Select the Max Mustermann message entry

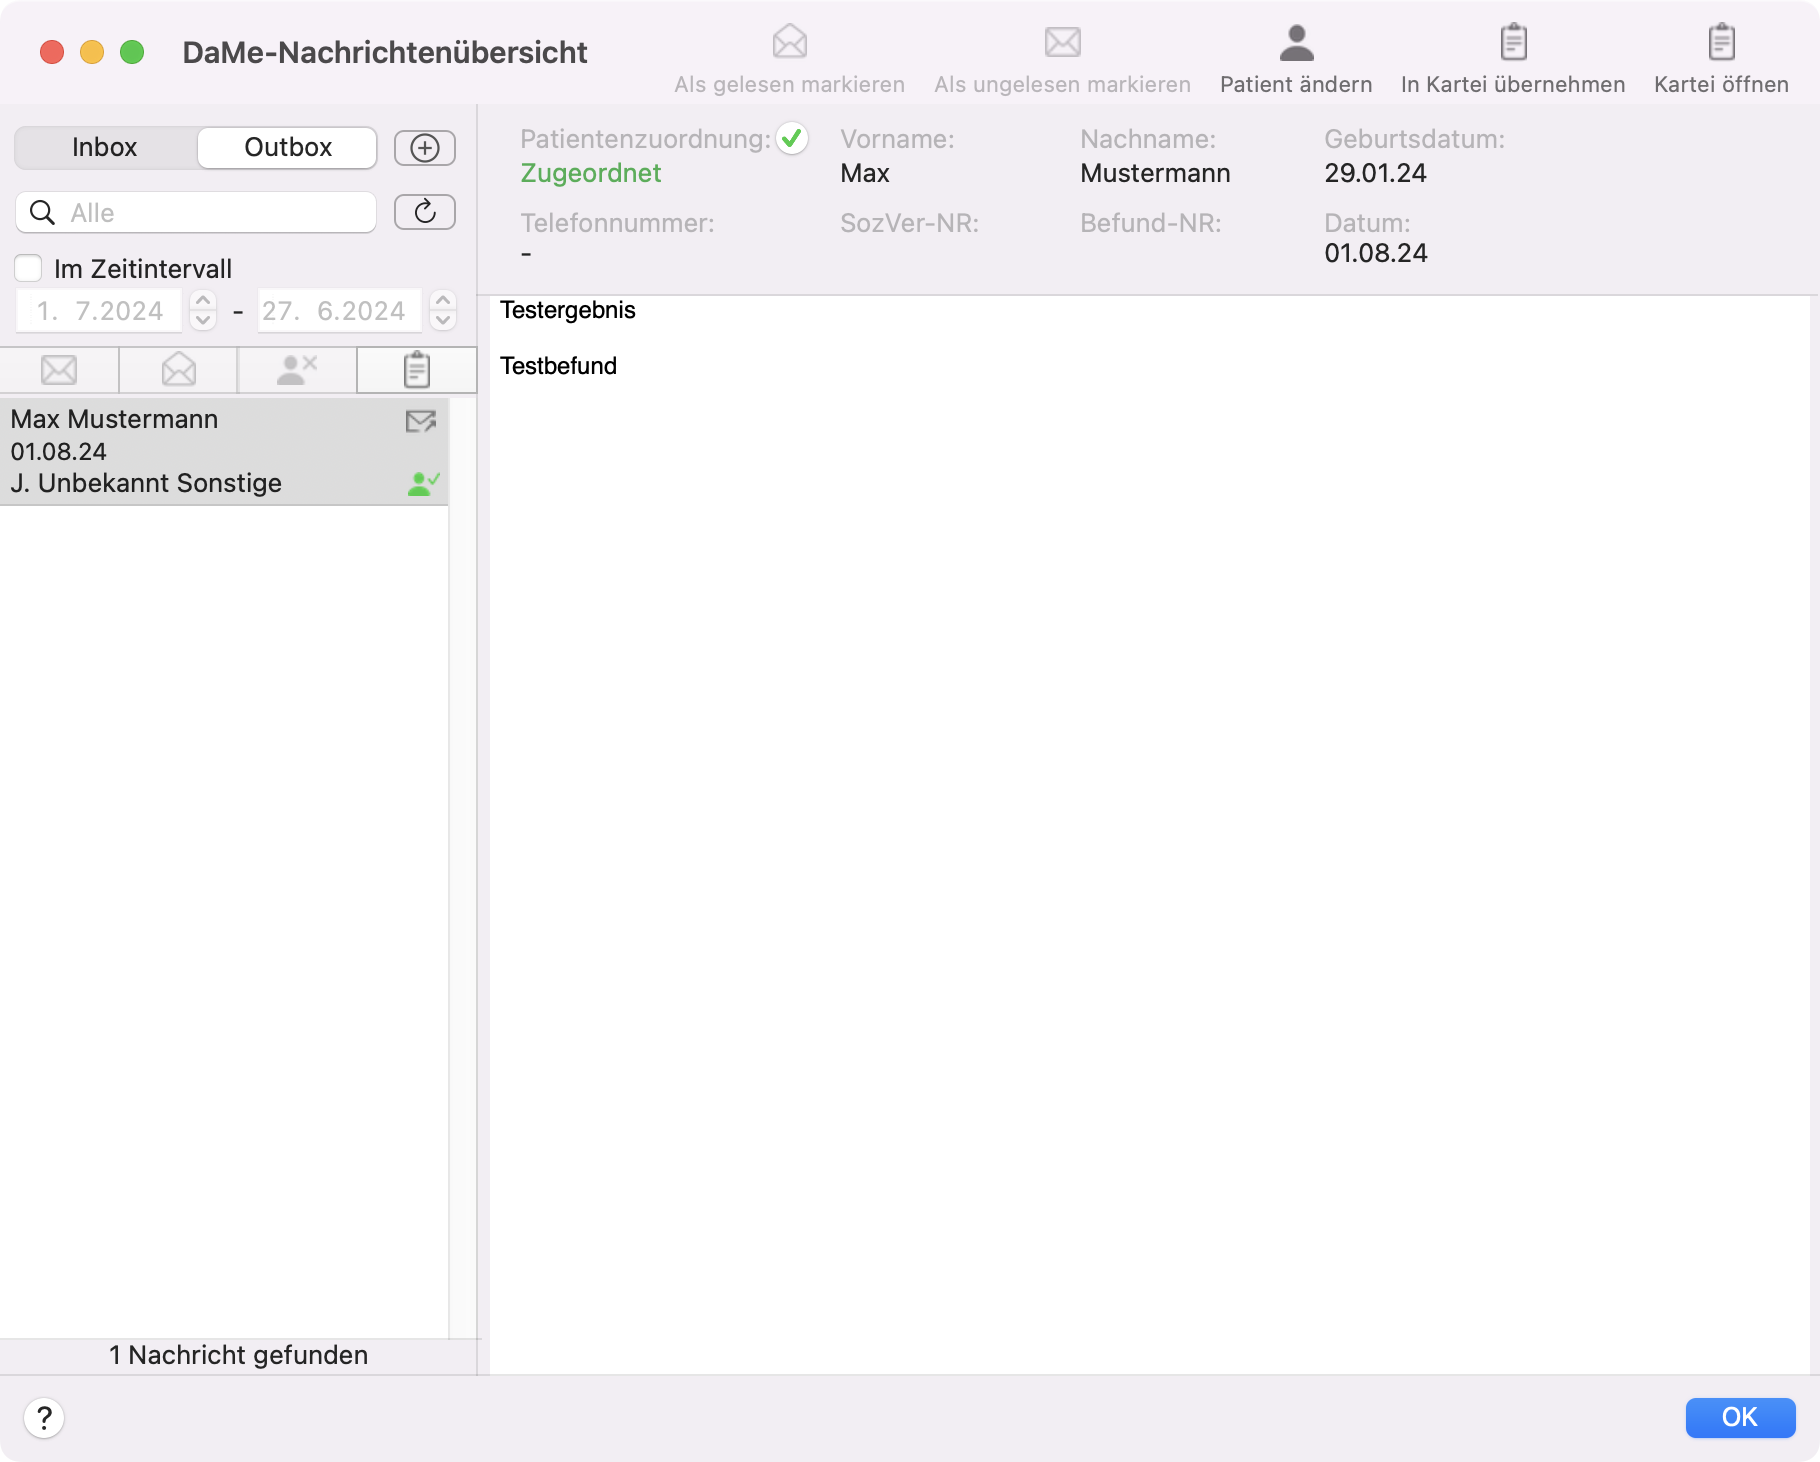224,451
